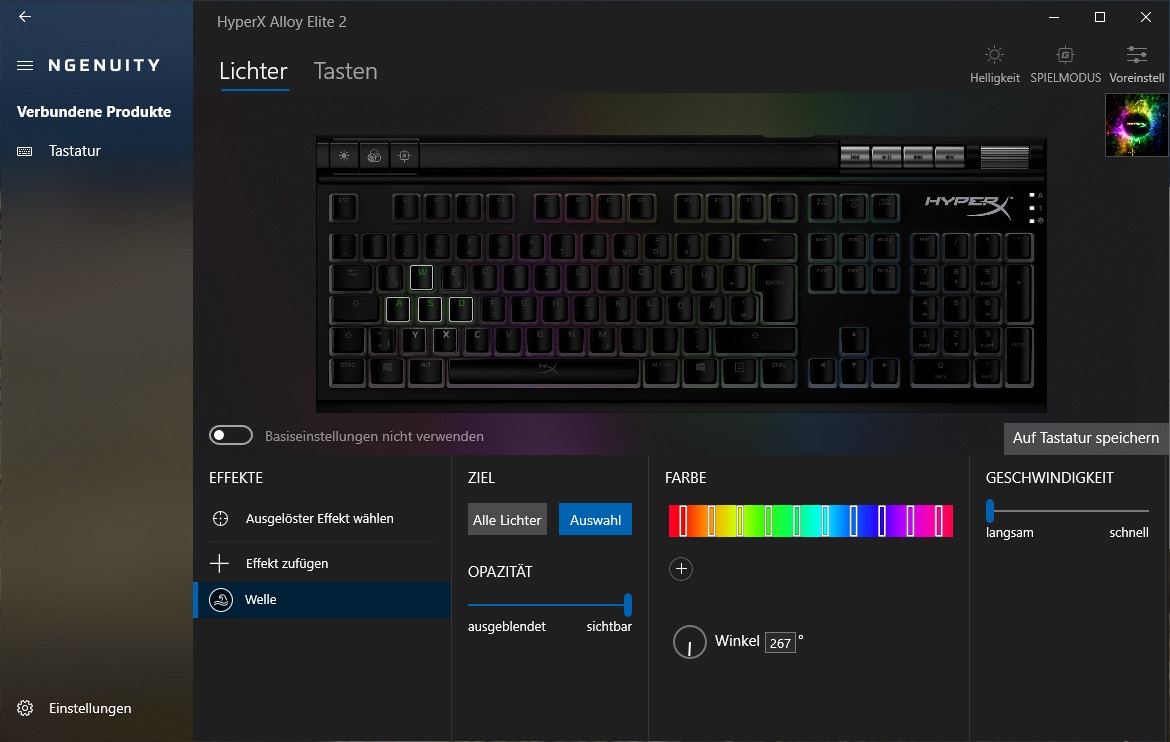
Task: Open the Voreinstell presets icon
Action: (1136, 54)
